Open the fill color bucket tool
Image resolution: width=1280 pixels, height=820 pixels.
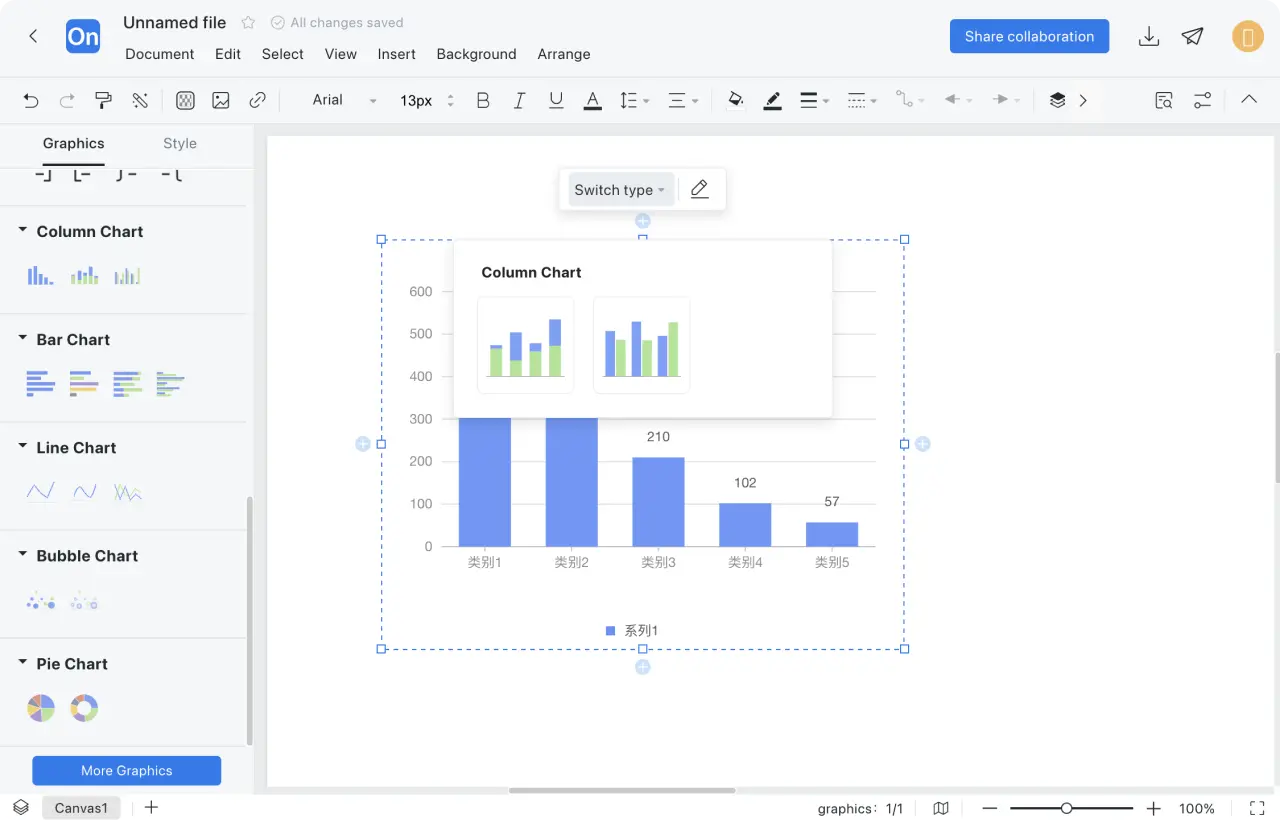736,100
